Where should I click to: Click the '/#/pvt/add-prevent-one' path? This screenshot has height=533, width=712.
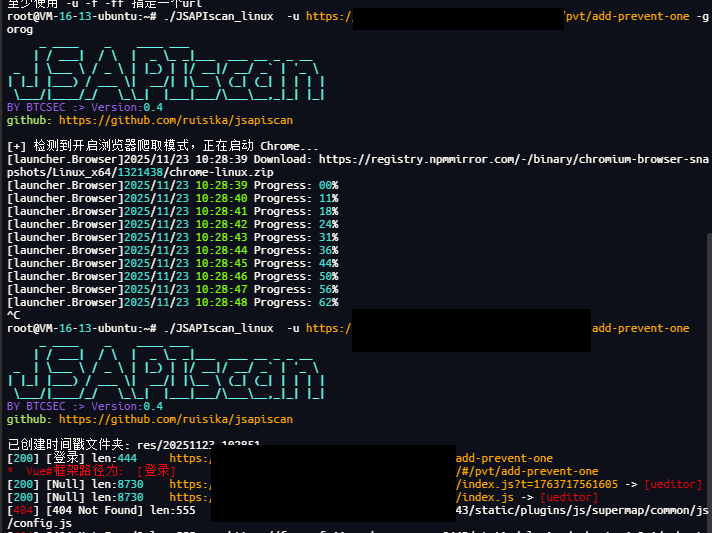(x=527, y=471)
